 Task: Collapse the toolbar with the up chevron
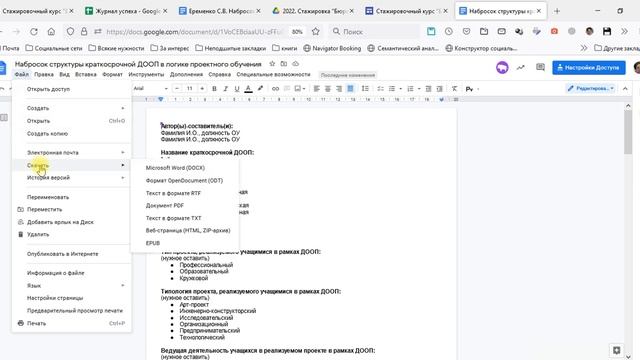[625, 89]
